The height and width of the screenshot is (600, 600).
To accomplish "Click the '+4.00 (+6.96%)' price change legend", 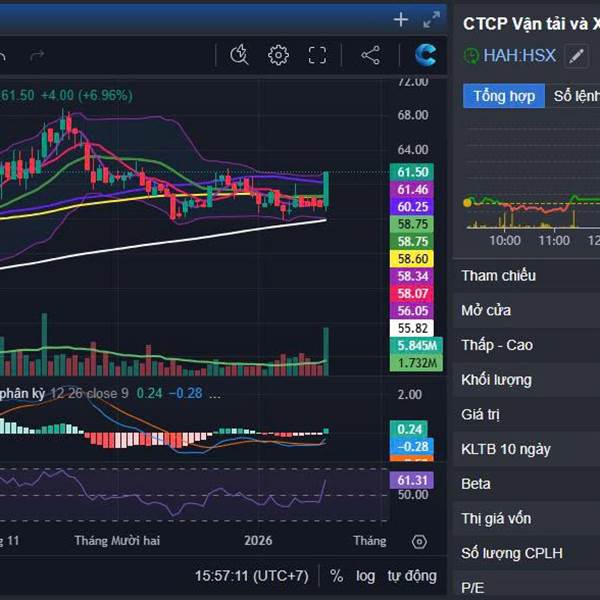I will tap(86, 95).
